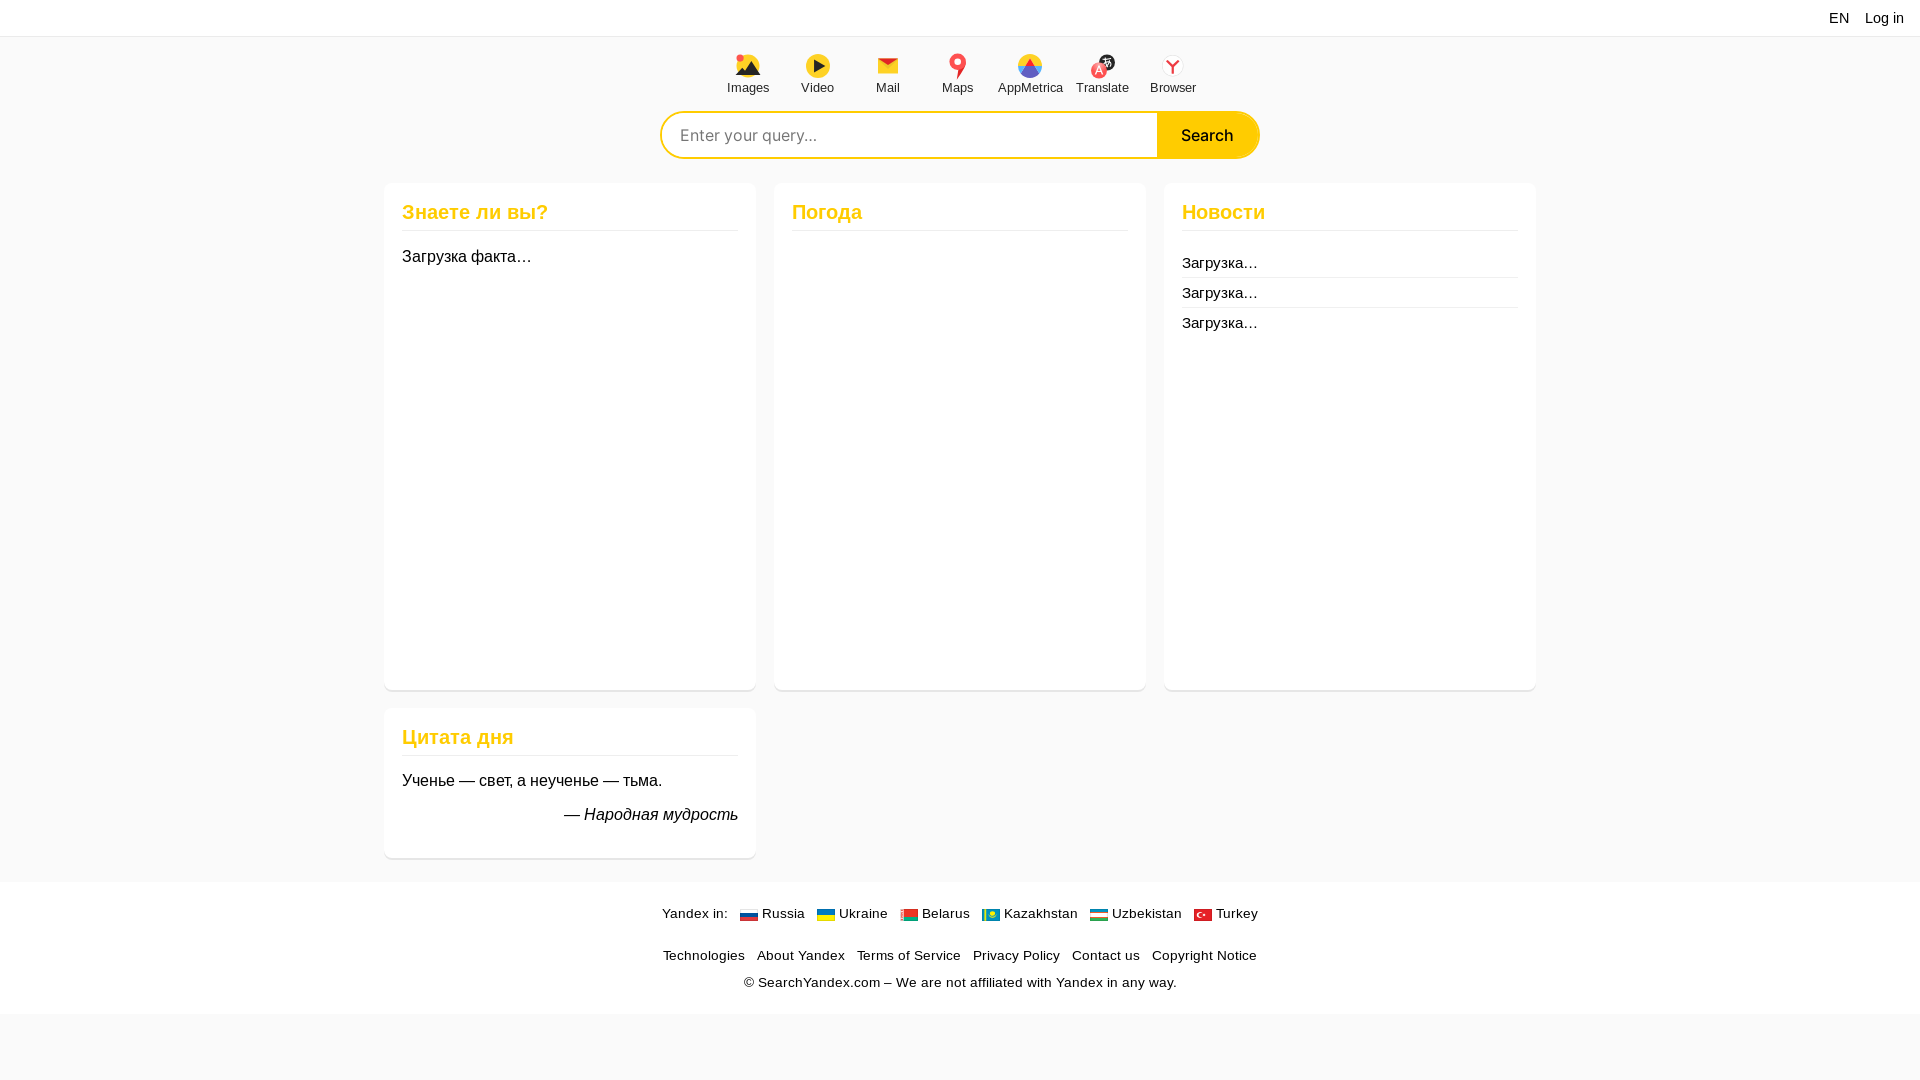This screenshot has width=1920, height=1080.
Task: Click the Turkey flag icon
Action: (1203, 915)
